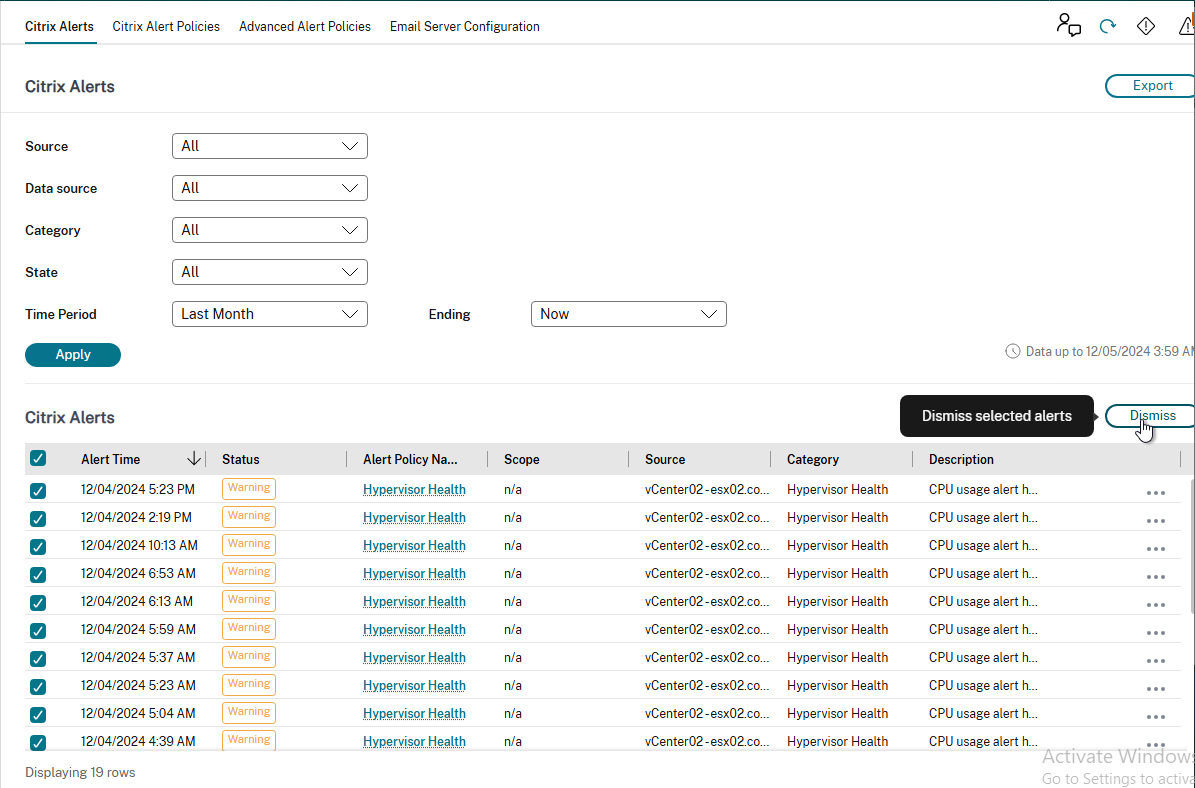1195x788 pixels.
Task: Click description cell of 2:19 PM alert
Action: click(983, 517)
